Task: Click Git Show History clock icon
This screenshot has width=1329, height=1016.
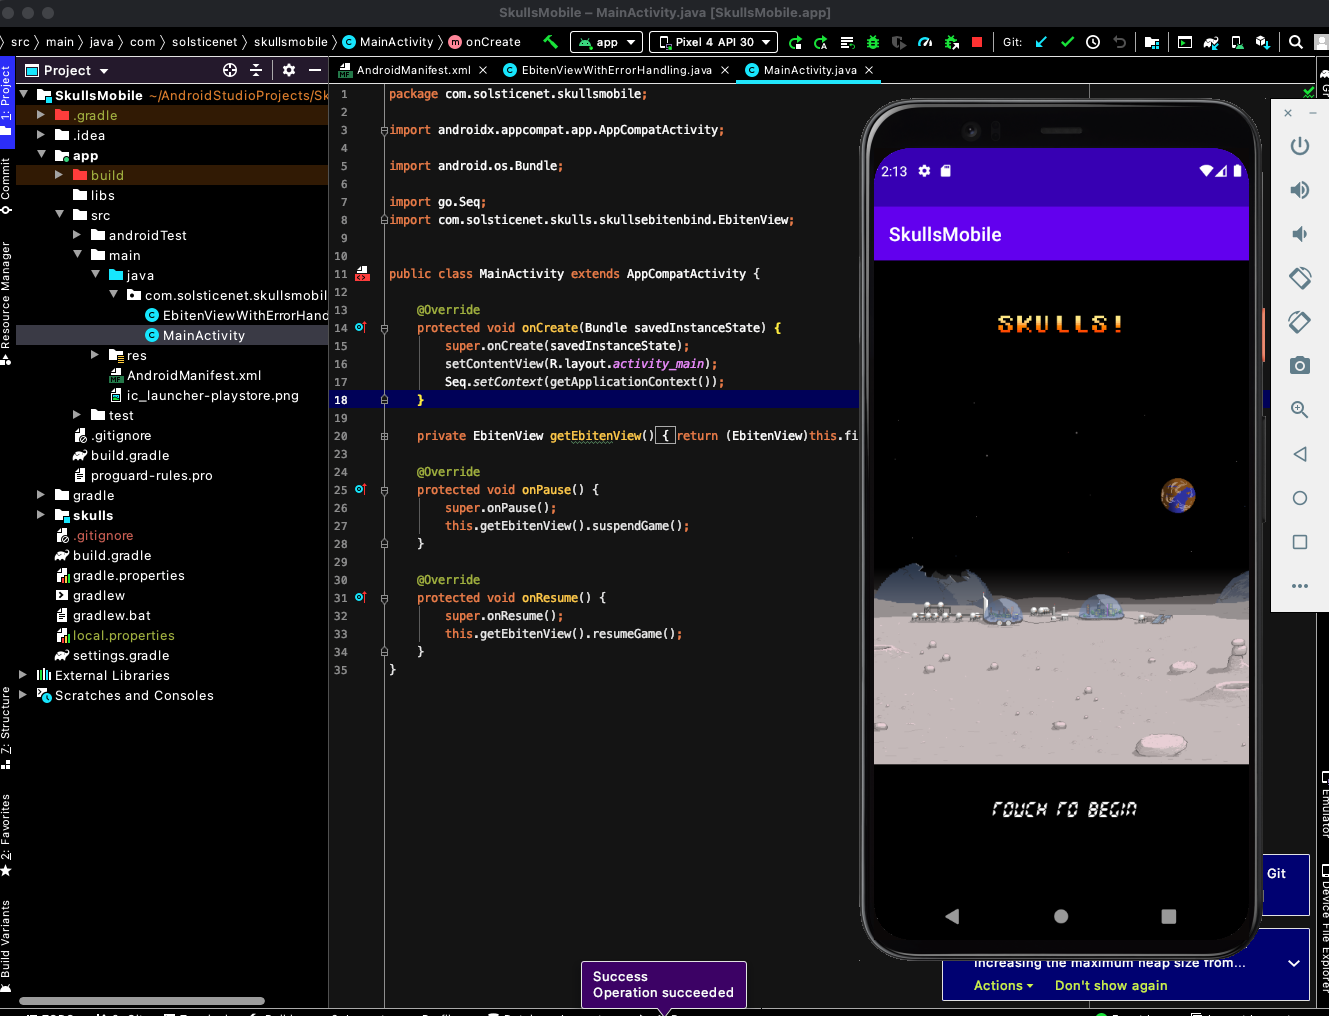Action: (1093, 42)
